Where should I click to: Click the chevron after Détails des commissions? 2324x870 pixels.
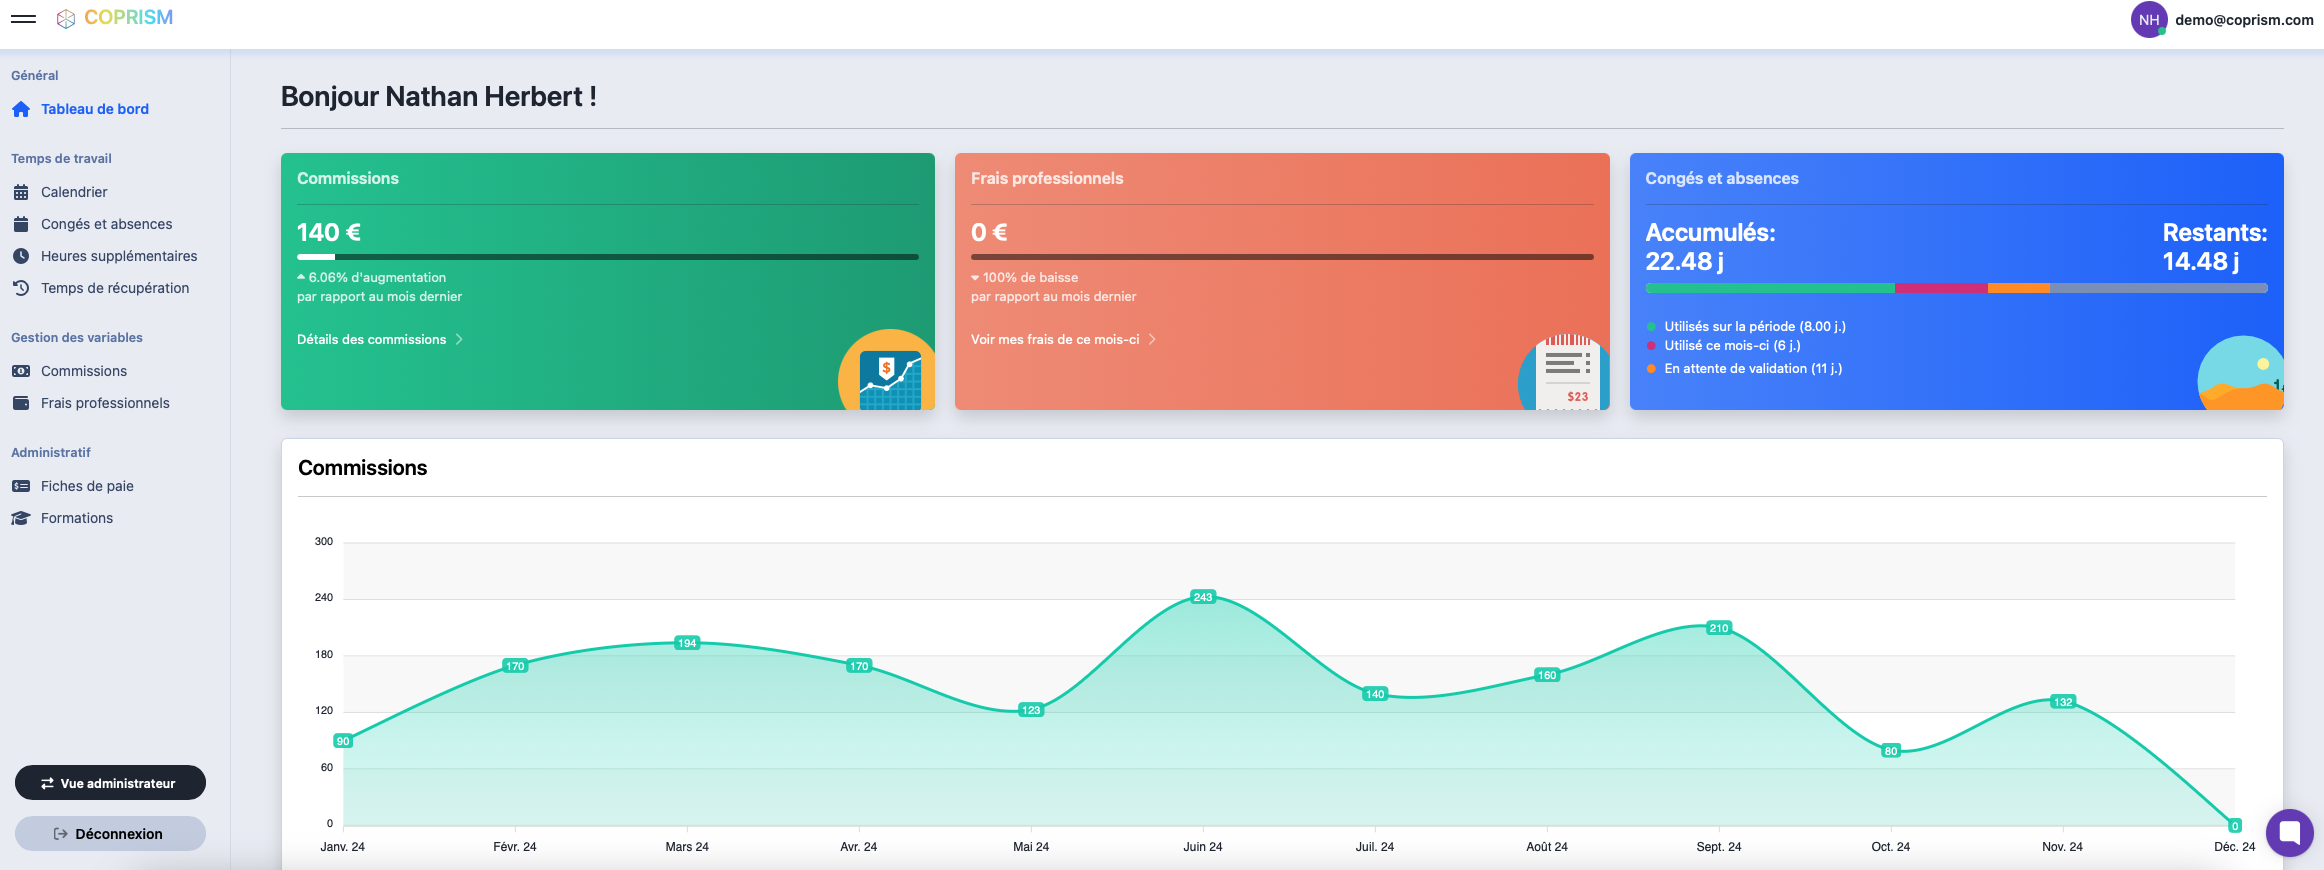click(x=459, y=339)
